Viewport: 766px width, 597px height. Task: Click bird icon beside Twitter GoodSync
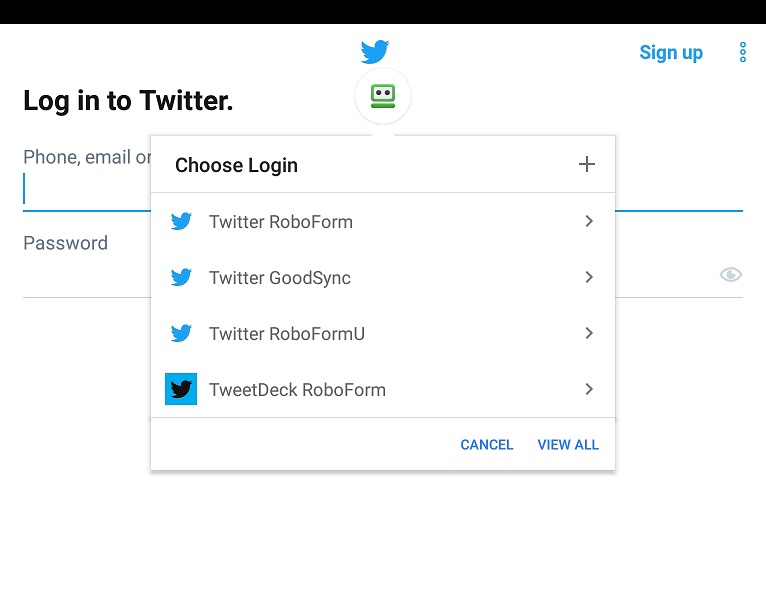click(181, 277)
